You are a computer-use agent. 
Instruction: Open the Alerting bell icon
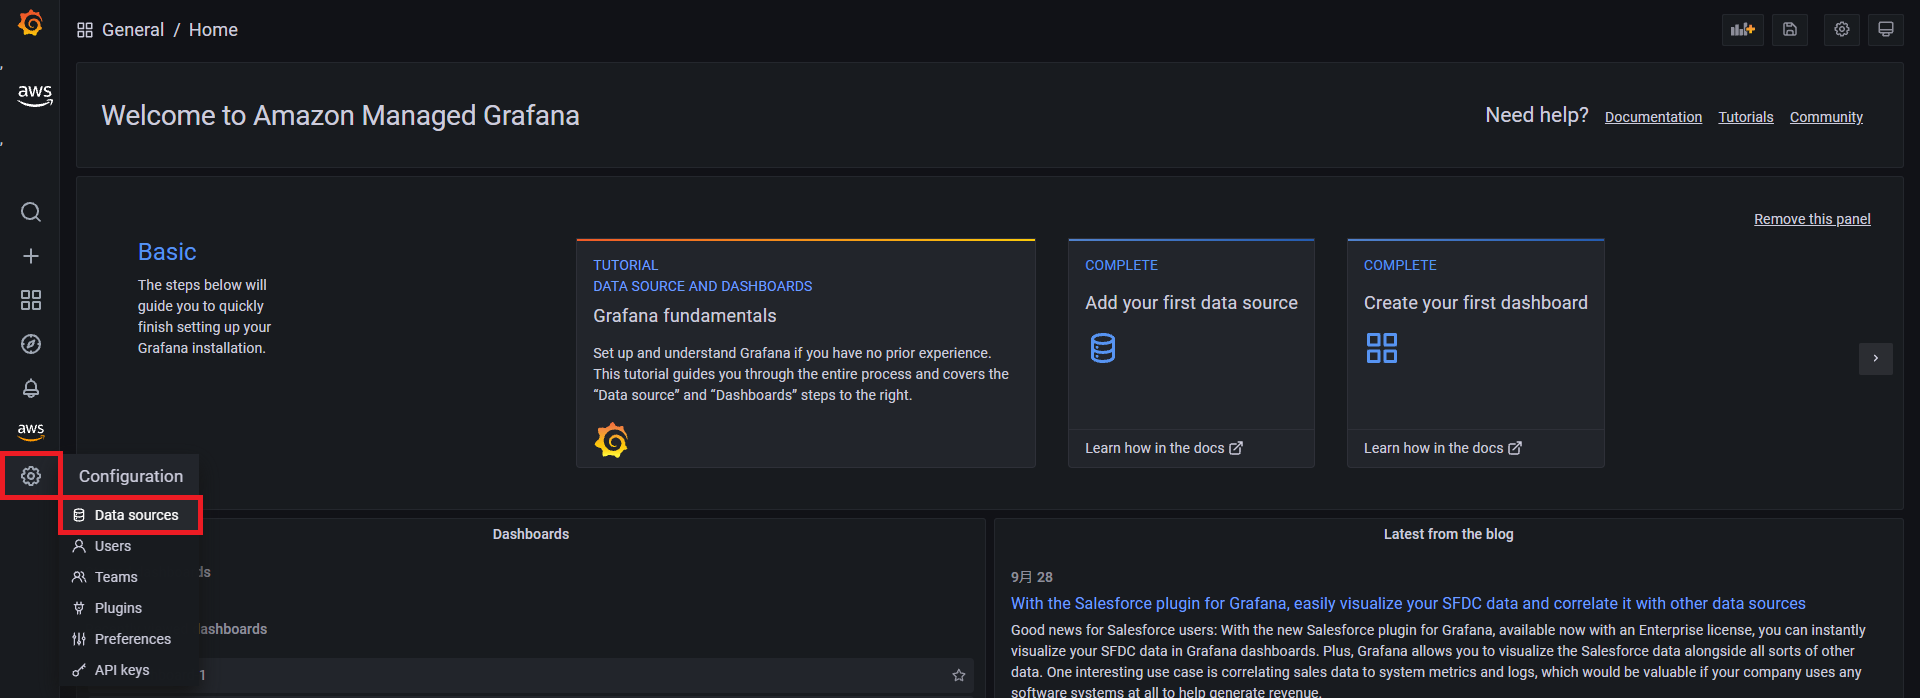(x=31, y=388)
